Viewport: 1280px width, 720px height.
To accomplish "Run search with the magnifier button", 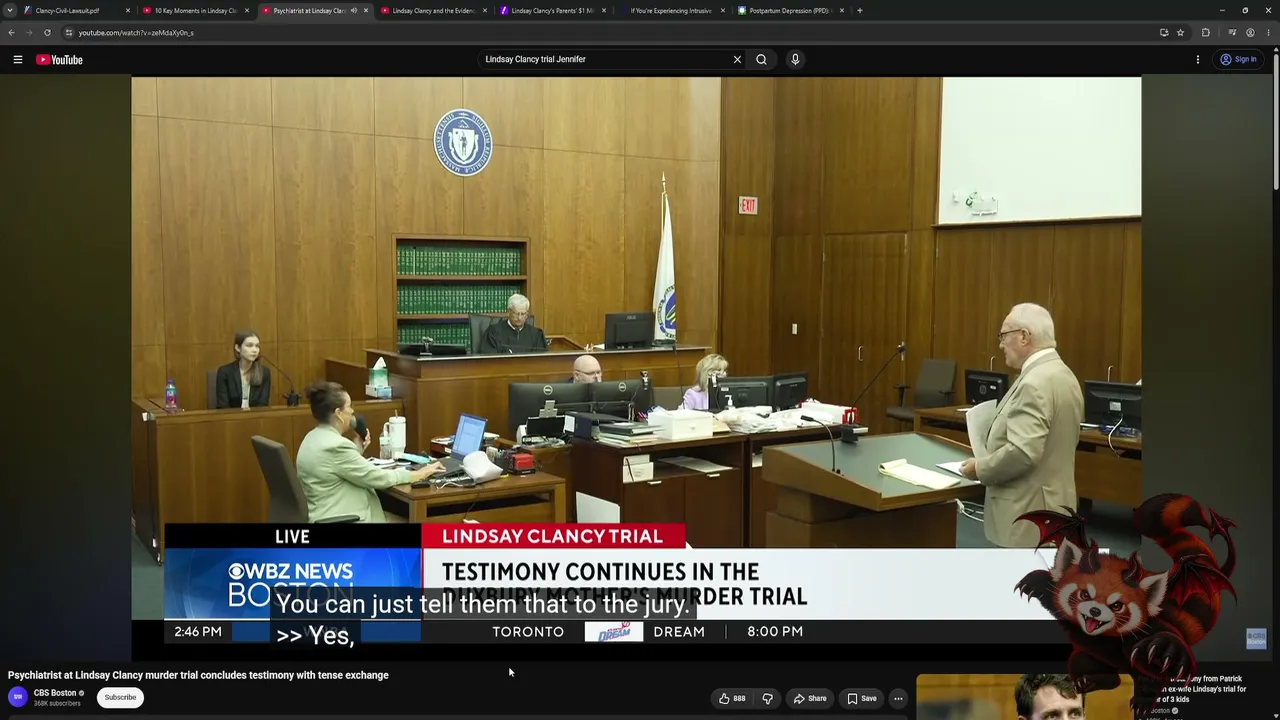I will (761, 59).
